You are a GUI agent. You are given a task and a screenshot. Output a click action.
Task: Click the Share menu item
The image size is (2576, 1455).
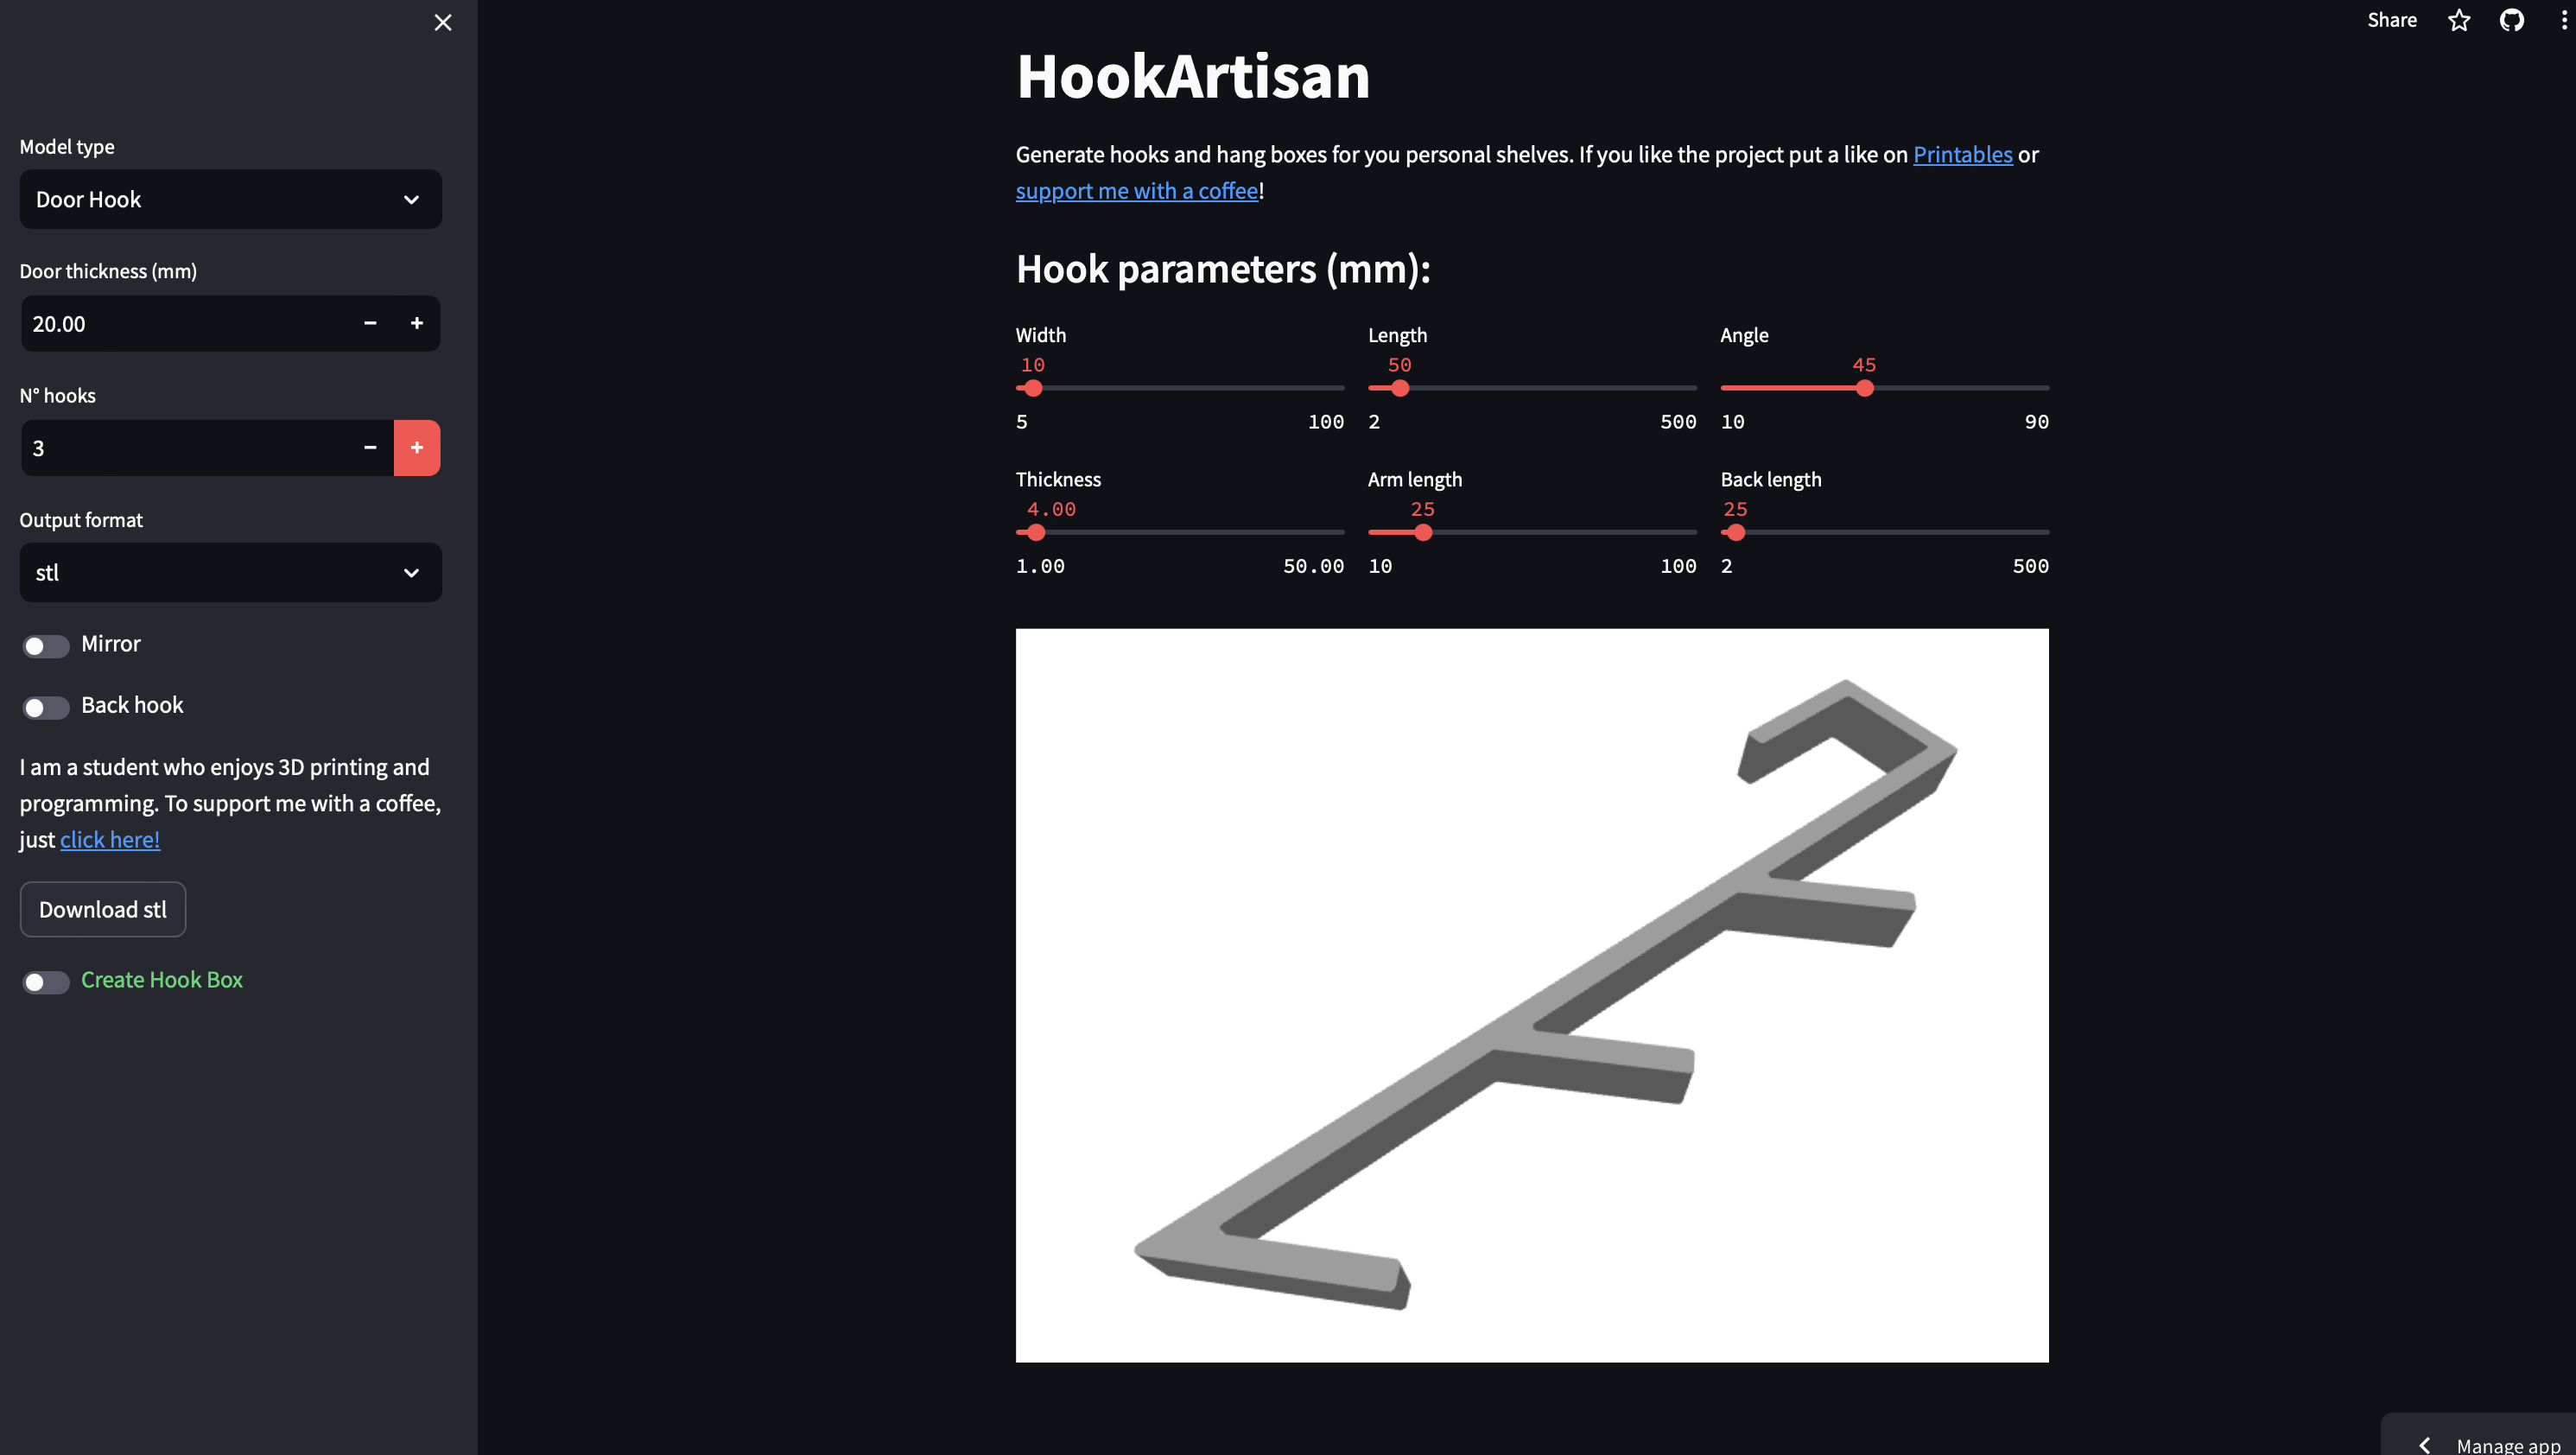tap(2392, 20)
